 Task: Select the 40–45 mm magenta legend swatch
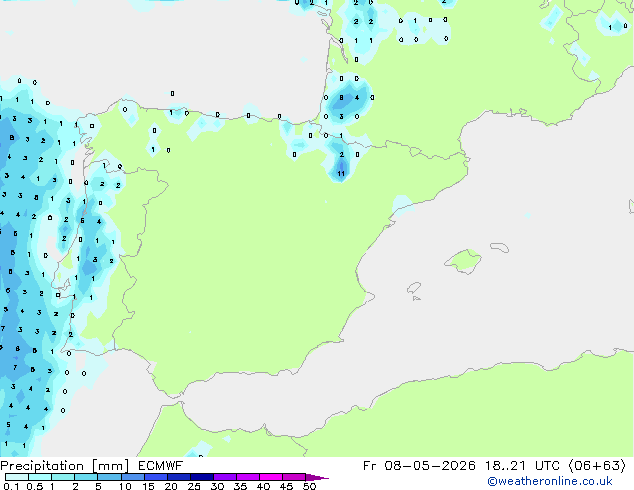[x=271, y=477]
